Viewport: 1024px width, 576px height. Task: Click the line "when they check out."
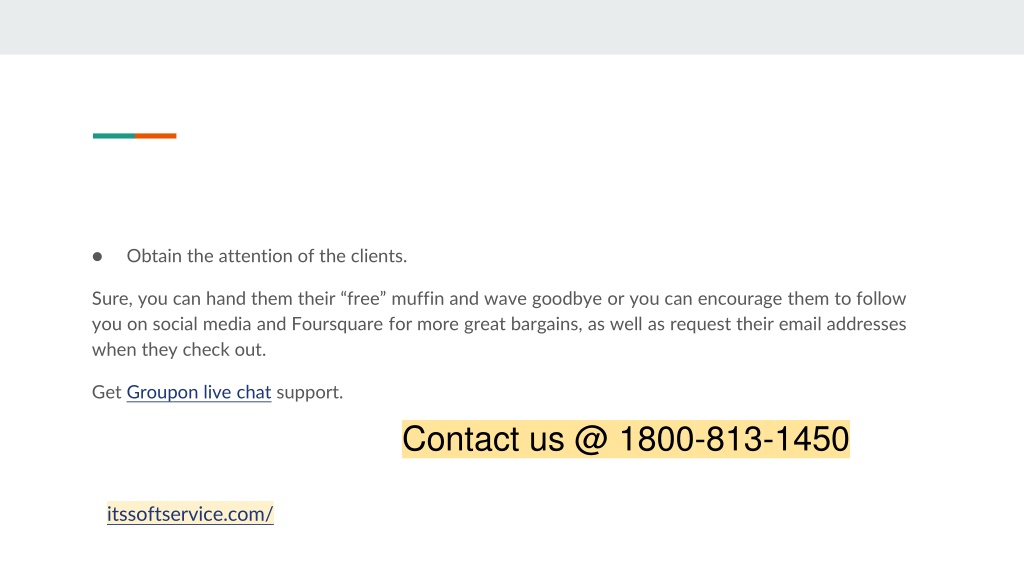[179, 349]
